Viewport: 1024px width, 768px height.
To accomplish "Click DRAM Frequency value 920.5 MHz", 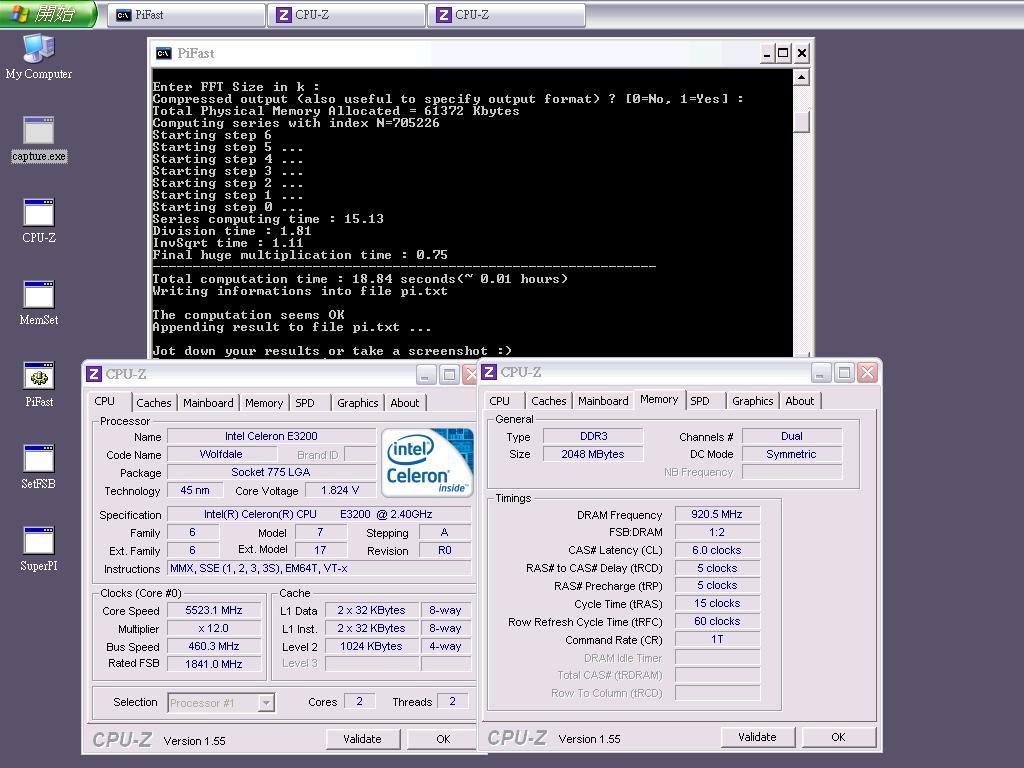I will [717, 514].
